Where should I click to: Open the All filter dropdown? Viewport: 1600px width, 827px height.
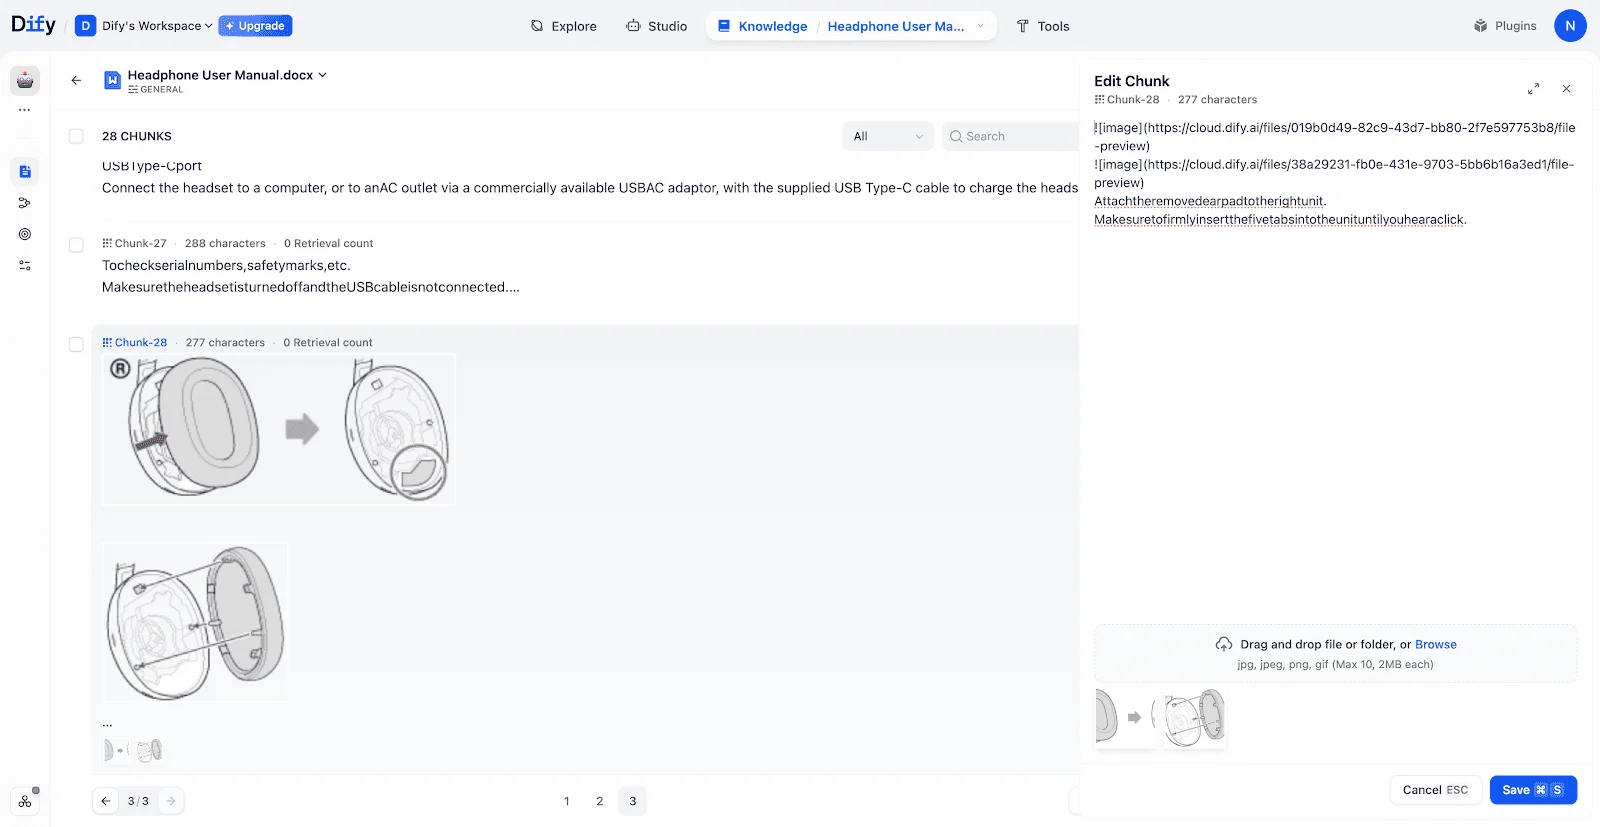[887, 136]
